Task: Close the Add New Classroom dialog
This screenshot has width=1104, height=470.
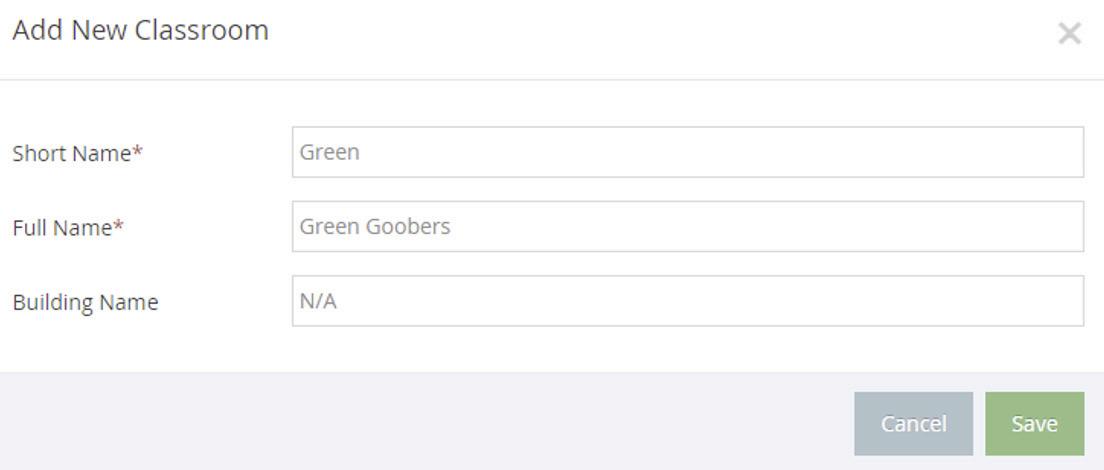Action: [x=1069, y=34]
